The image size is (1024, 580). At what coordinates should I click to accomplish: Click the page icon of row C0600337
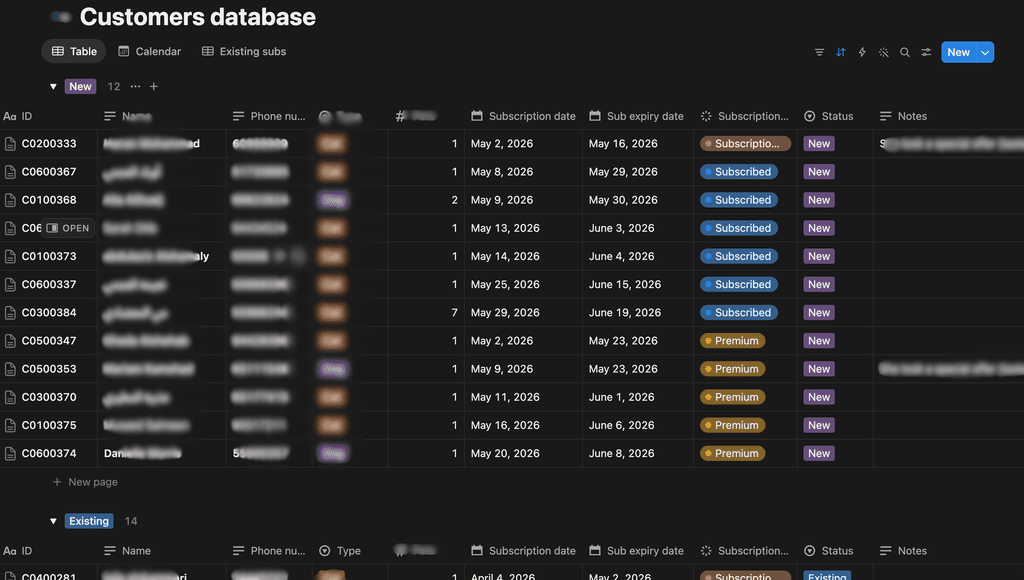coord(10,284)
